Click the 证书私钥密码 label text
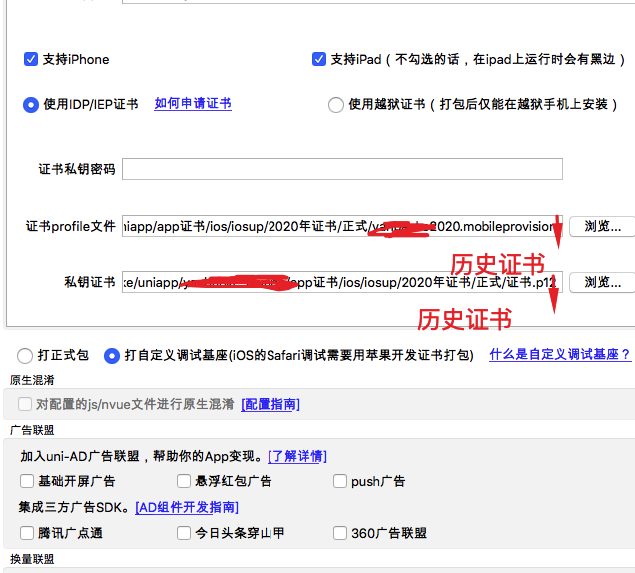Screen dimensions: 635x573 click(77, 169)
